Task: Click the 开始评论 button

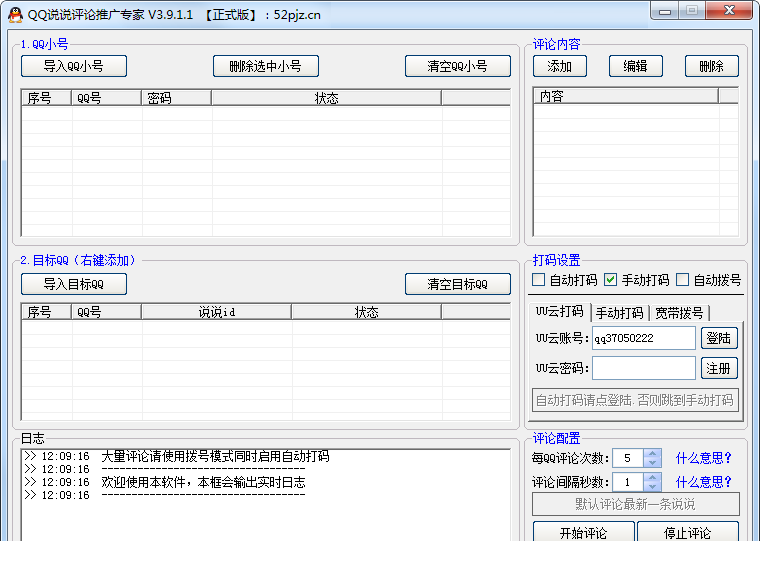Action: 584,533
